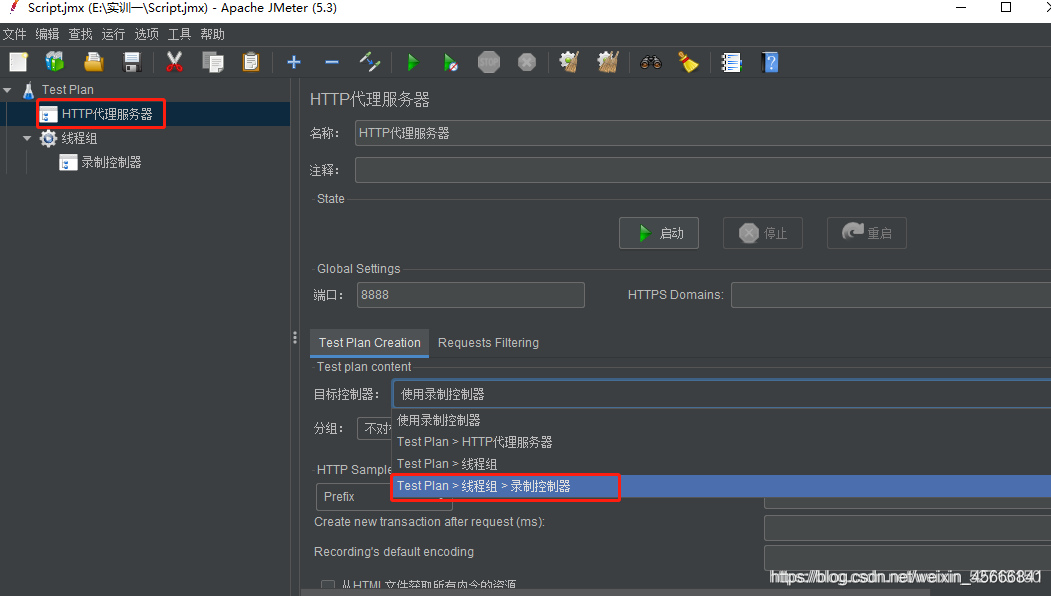Open the 目标控制器 combo box
Viewport: 1051px width, 596px height.
point(721,394)
